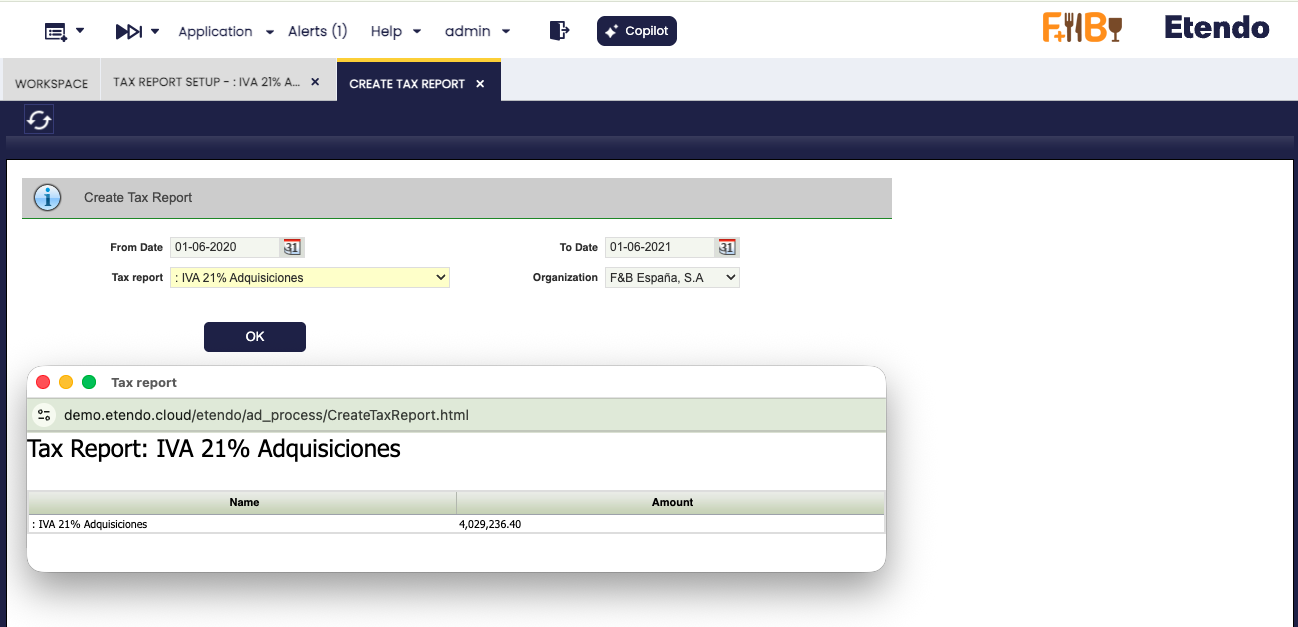Click the F&B logo
Image resolution: width=1298 pixels, height=627 pixels.
(1082, 28)
